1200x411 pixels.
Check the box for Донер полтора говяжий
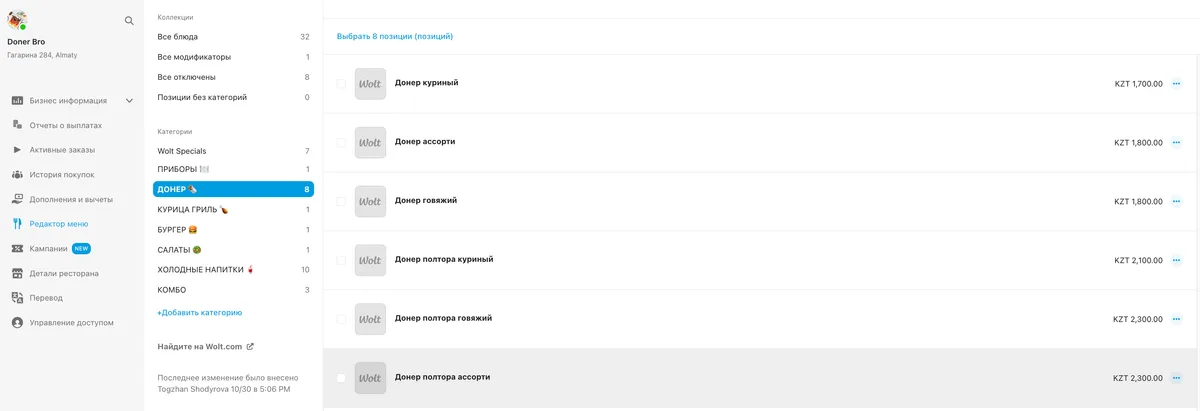point(341,319)
